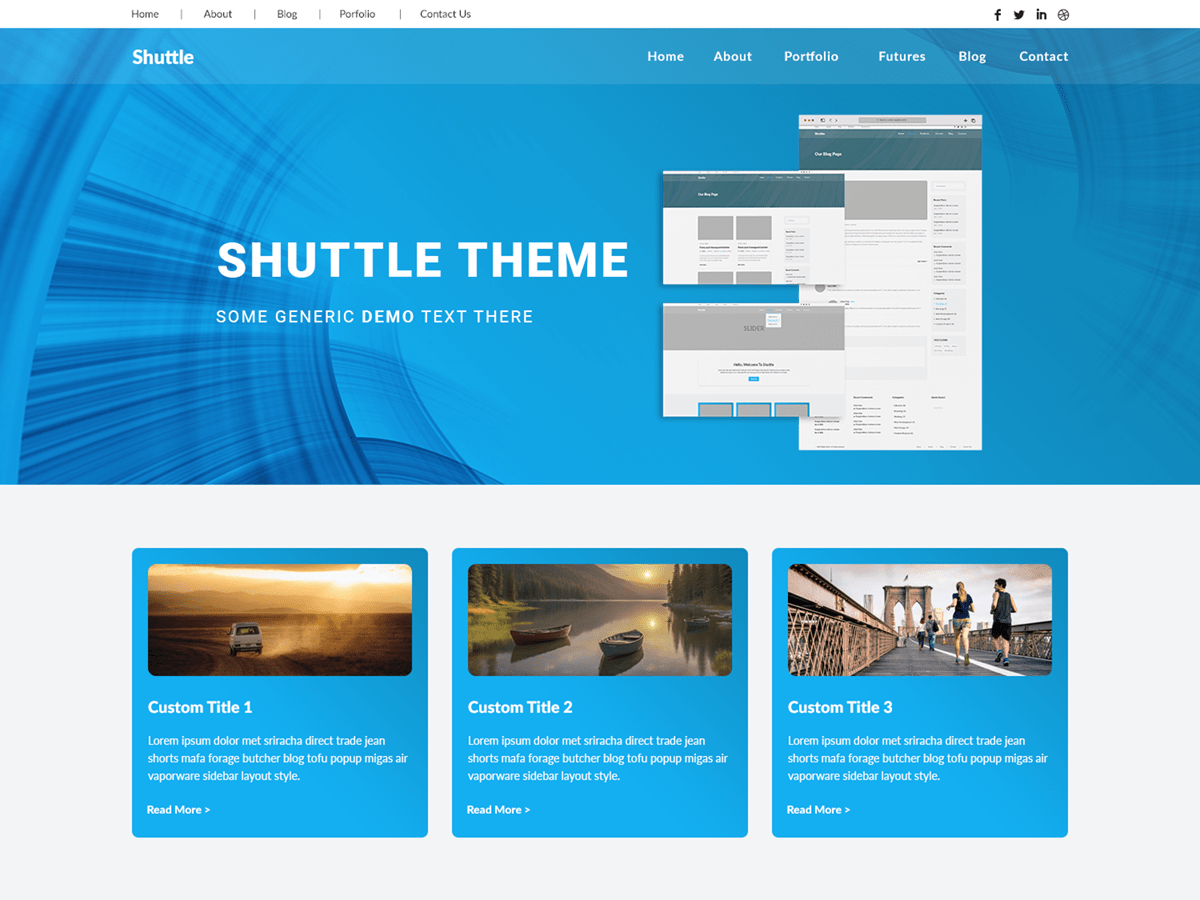Image resolution: width=1200 pixels, height=900 pixels.
Task: Select the bridge photo above Custom Title 3
Action: [919, 619]
